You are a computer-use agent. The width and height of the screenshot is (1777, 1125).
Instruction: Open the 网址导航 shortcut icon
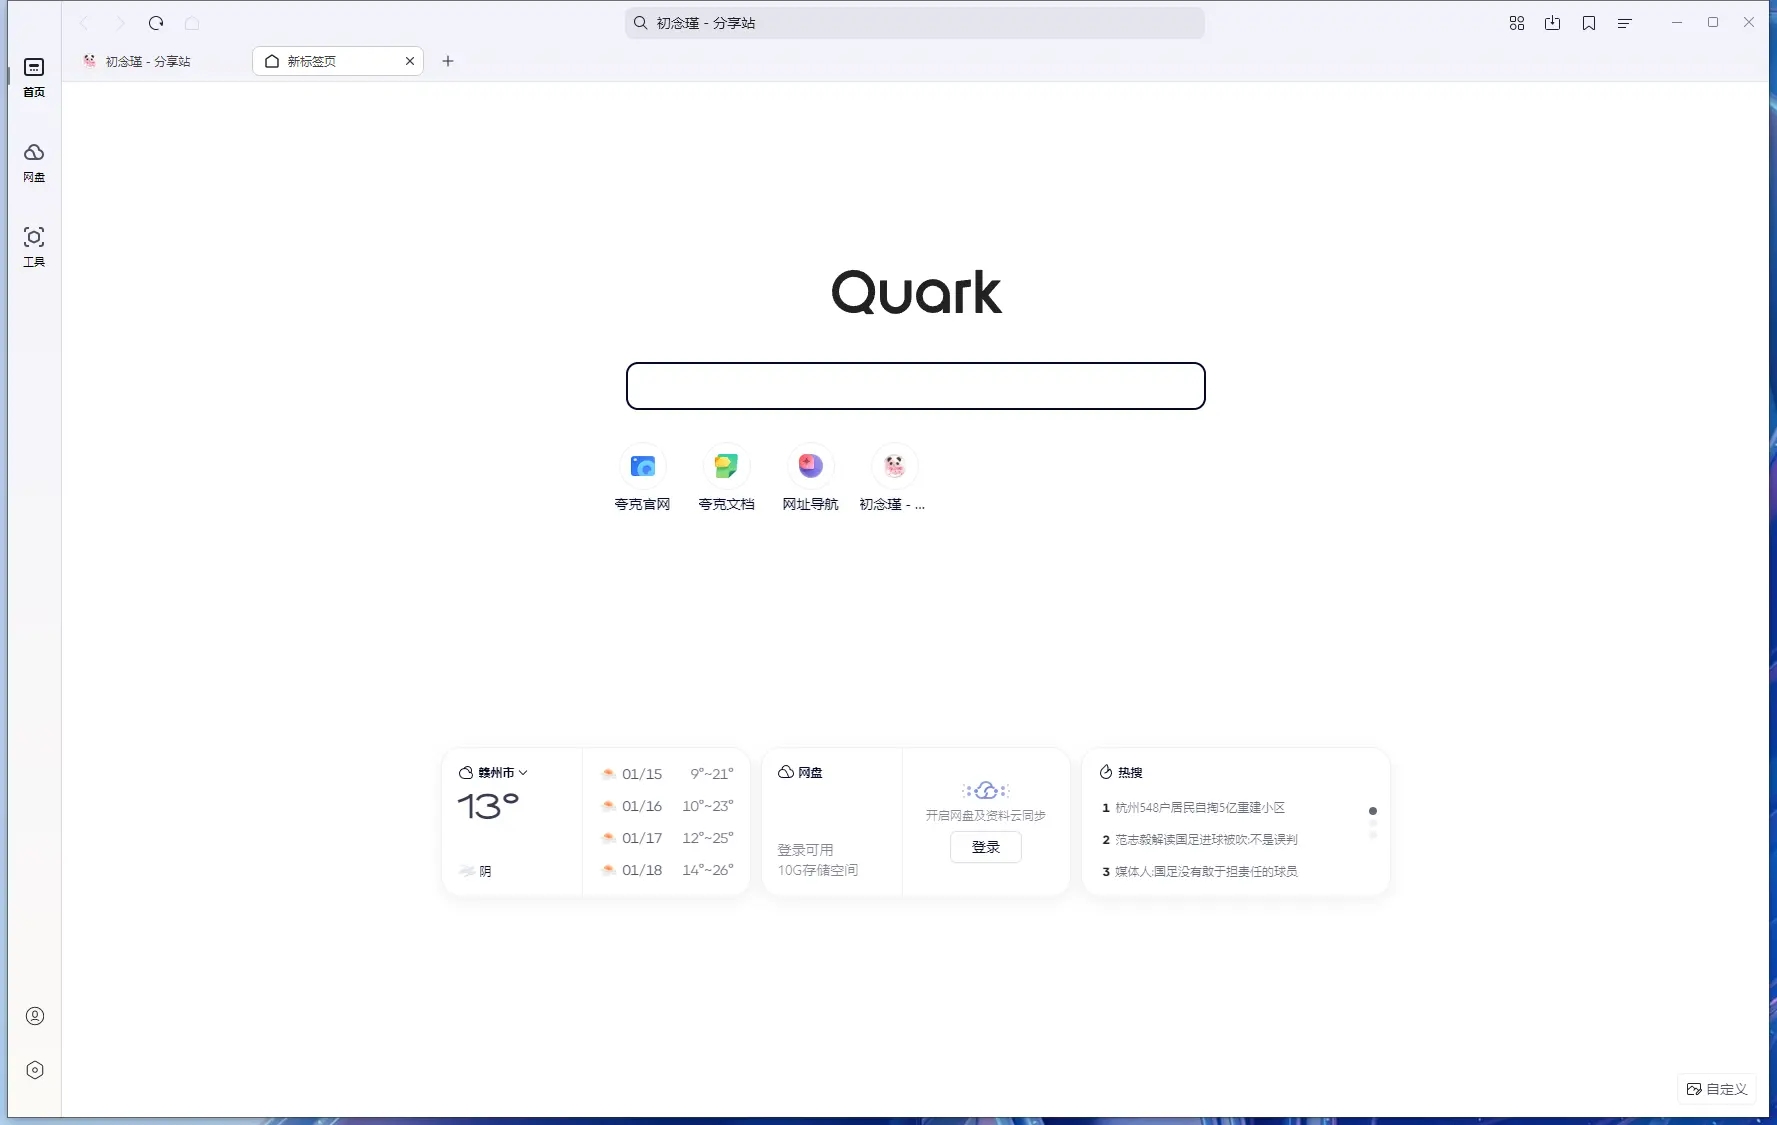tap(811, 466)
